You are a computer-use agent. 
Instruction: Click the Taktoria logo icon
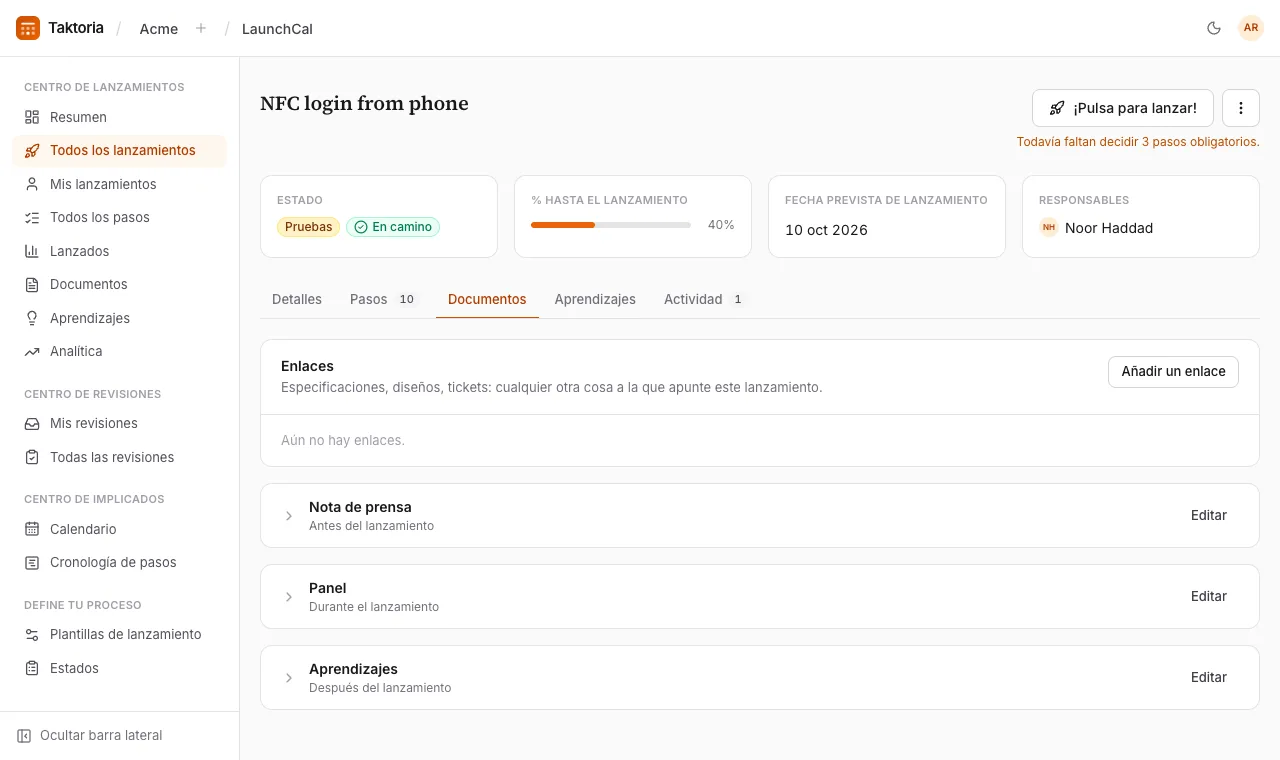tap(28, 28)
